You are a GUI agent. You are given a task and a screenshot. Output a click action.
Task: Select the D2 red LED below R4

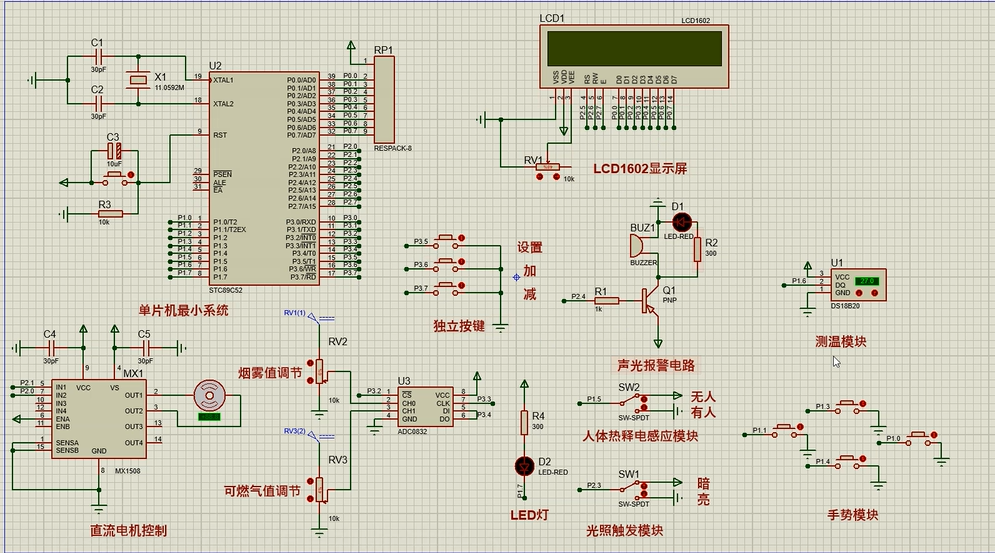[522, 465]
